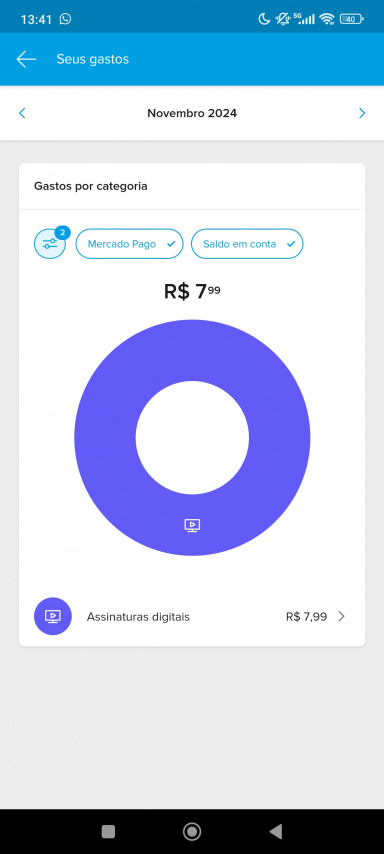
Task: Tap the Android home circle button
Action: point(192,831)
